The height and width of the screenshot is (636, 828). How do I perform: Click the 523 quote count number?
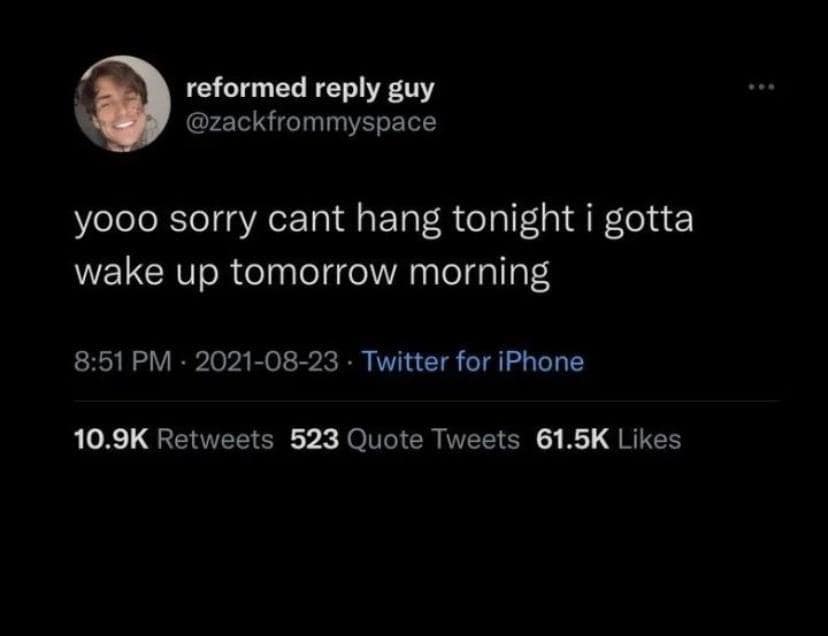coord(314,439)
